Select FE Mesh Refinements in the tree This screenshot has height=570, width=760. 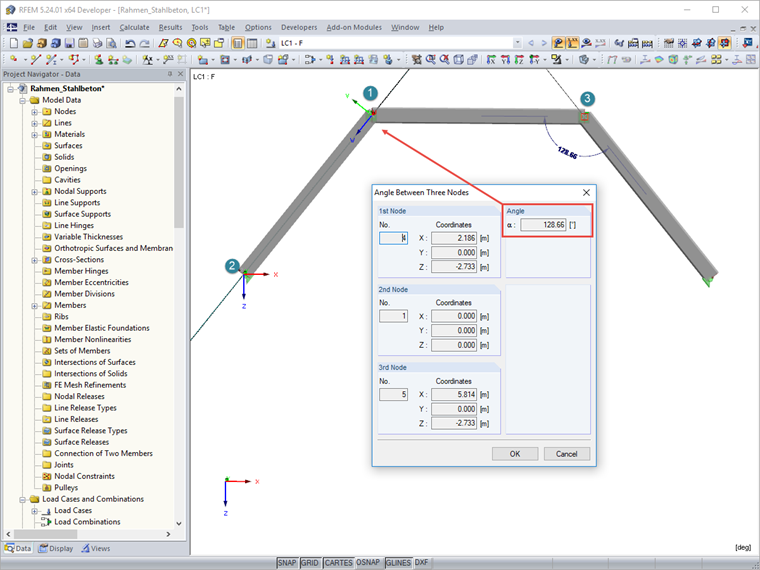(x=90, y=385)
